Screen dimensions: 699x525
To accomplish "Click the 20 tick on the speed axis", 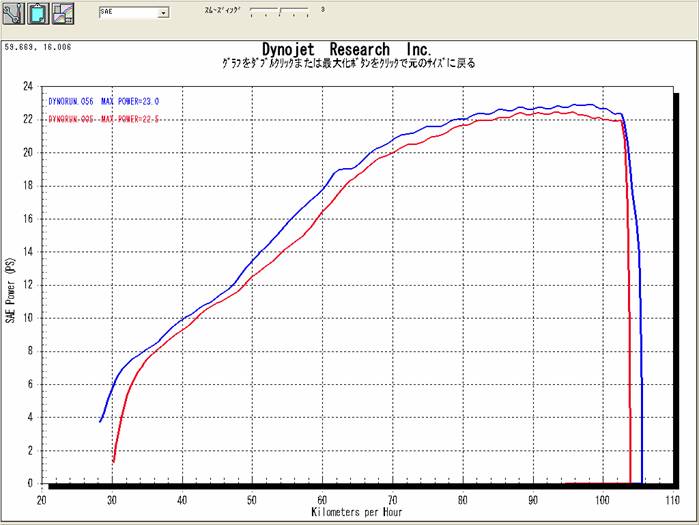I will (x=42, y=498).
